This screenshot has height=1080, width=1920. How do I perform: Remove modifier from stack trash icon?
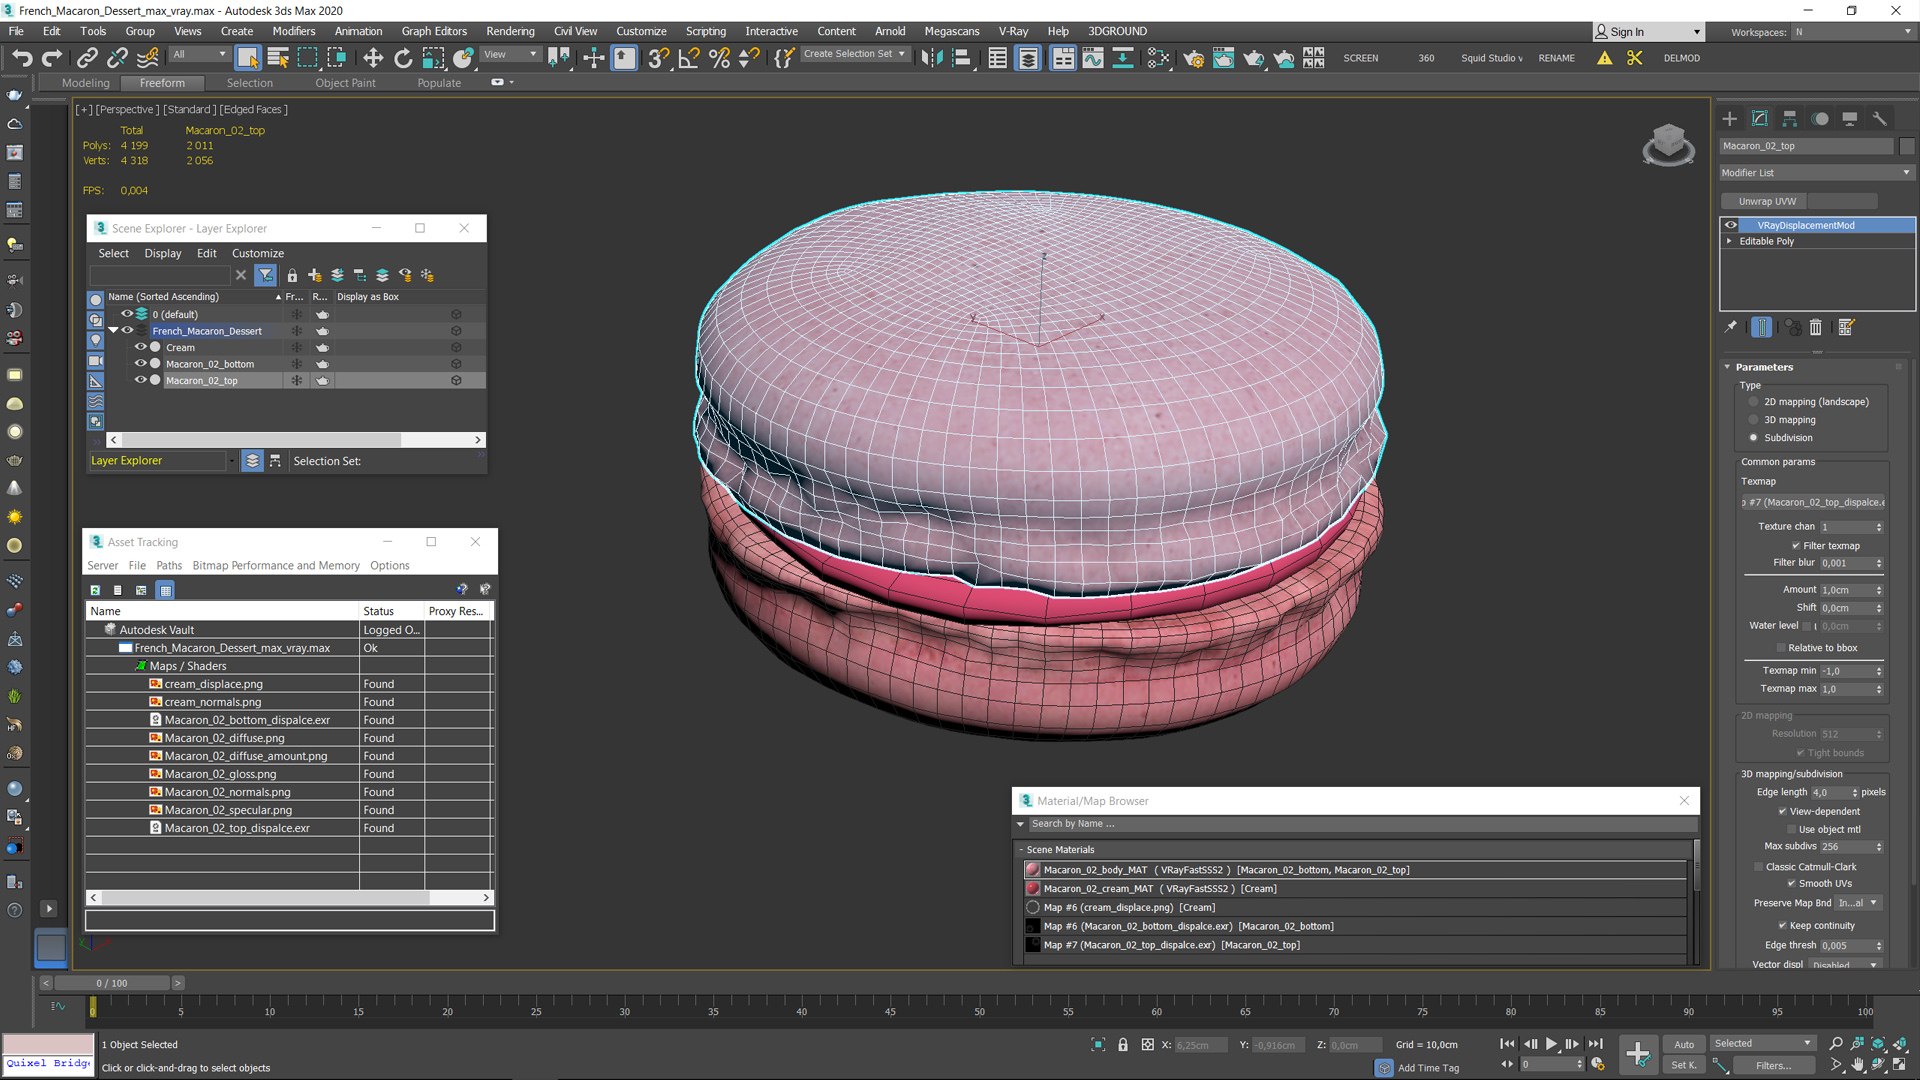(x=1816, y=327)
